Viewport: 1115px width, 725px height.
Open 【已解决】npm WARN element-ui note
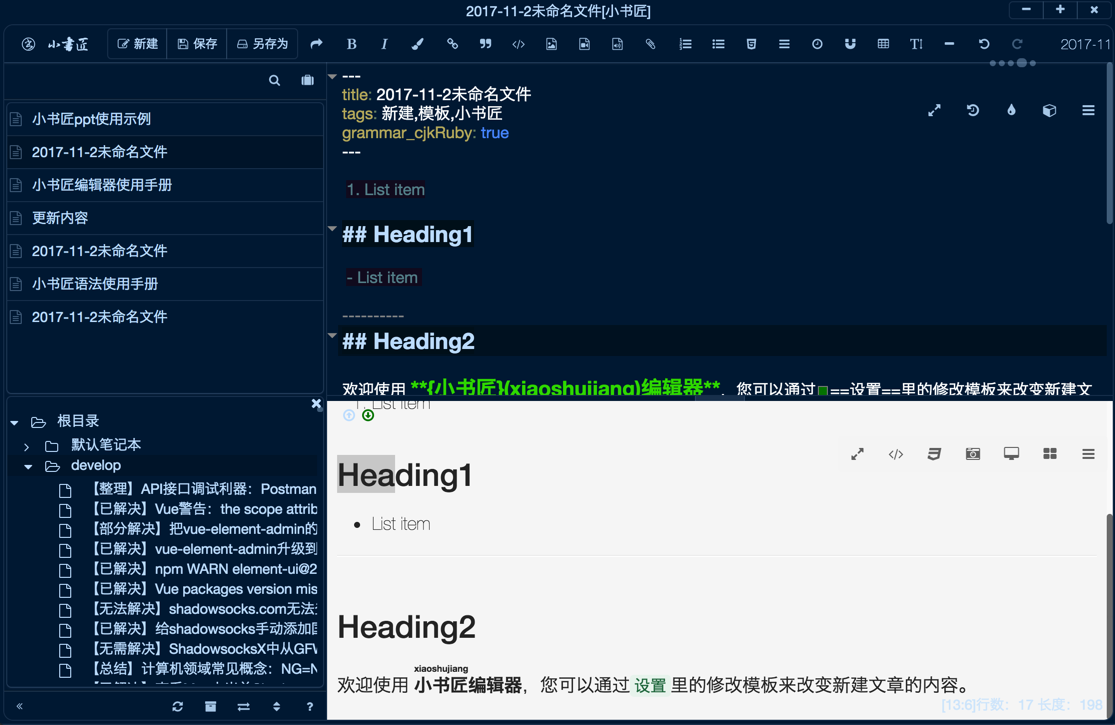pyautogui.click(x=203, y=569)
